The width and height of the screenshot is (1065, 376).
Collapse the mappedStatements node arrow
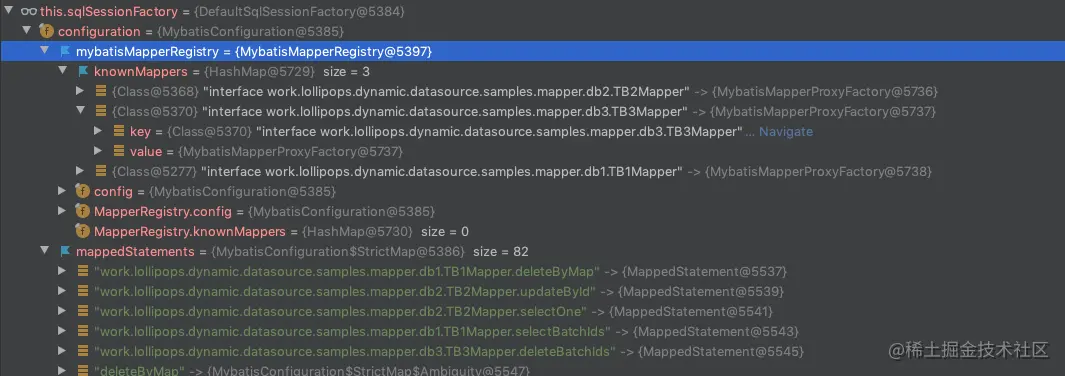pos(44,251)
